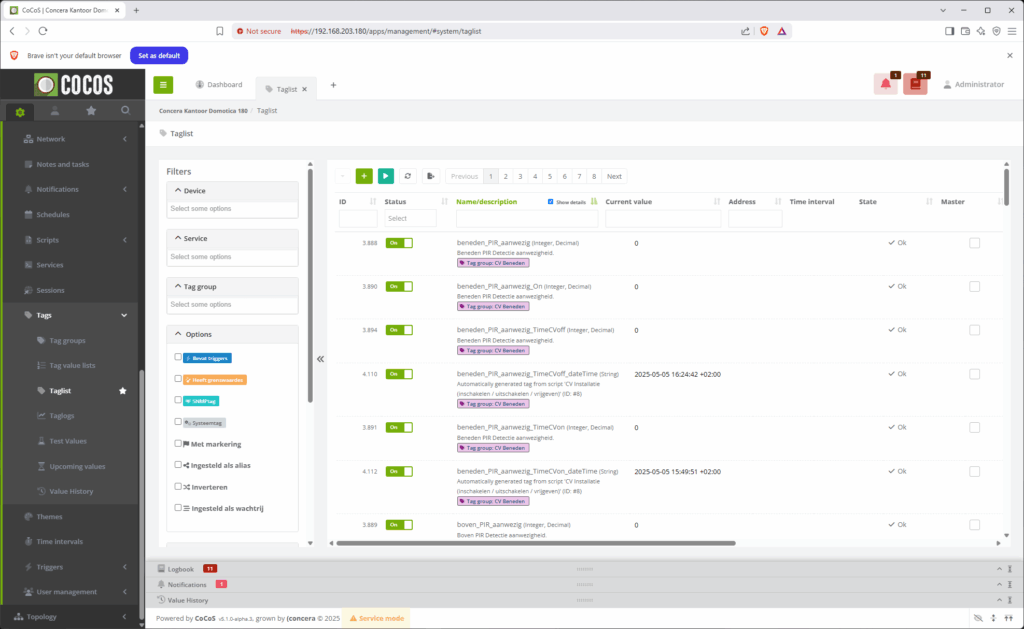Check the Systeemtag filter checkbox
Viewport: 1024px width, 629px height.
point(178,422)
